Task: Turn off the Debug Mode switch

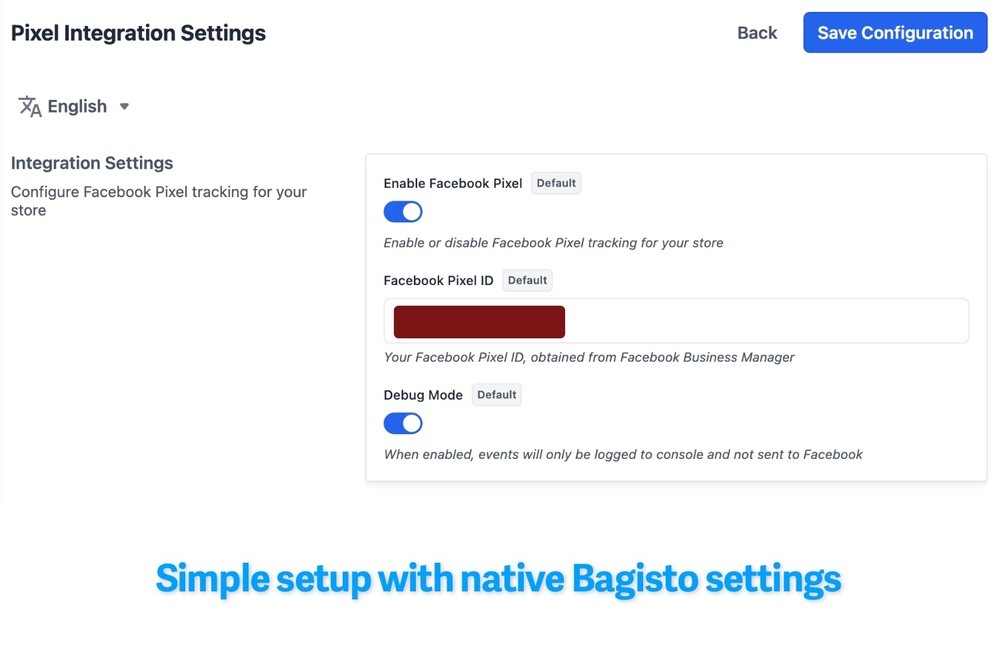Action: pos(403,424)
